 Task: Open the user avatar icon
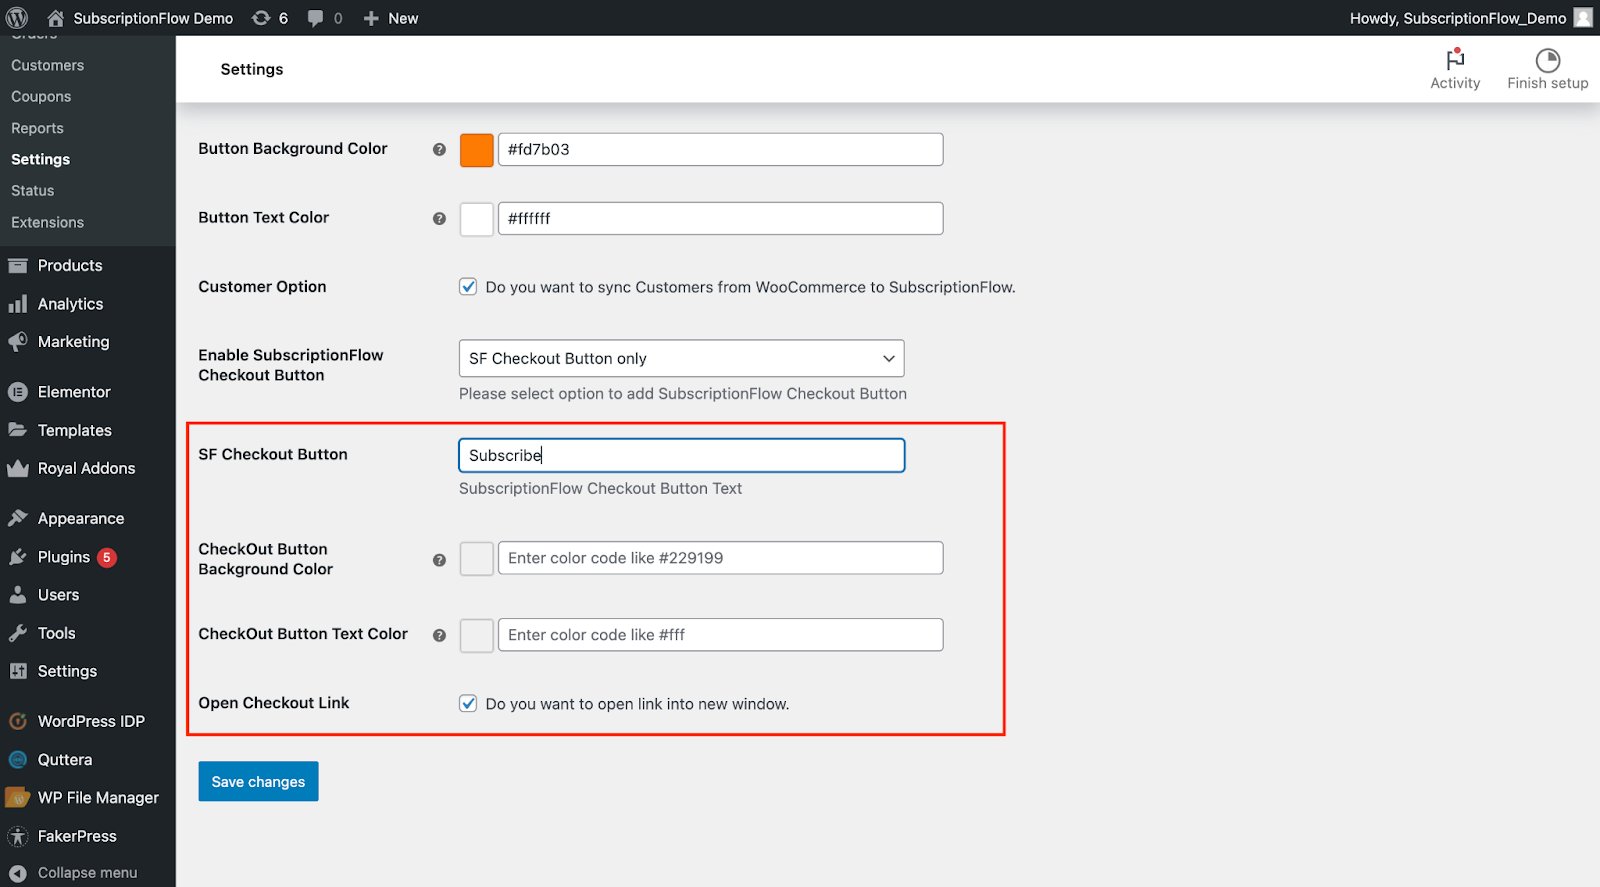point(1583,18)
